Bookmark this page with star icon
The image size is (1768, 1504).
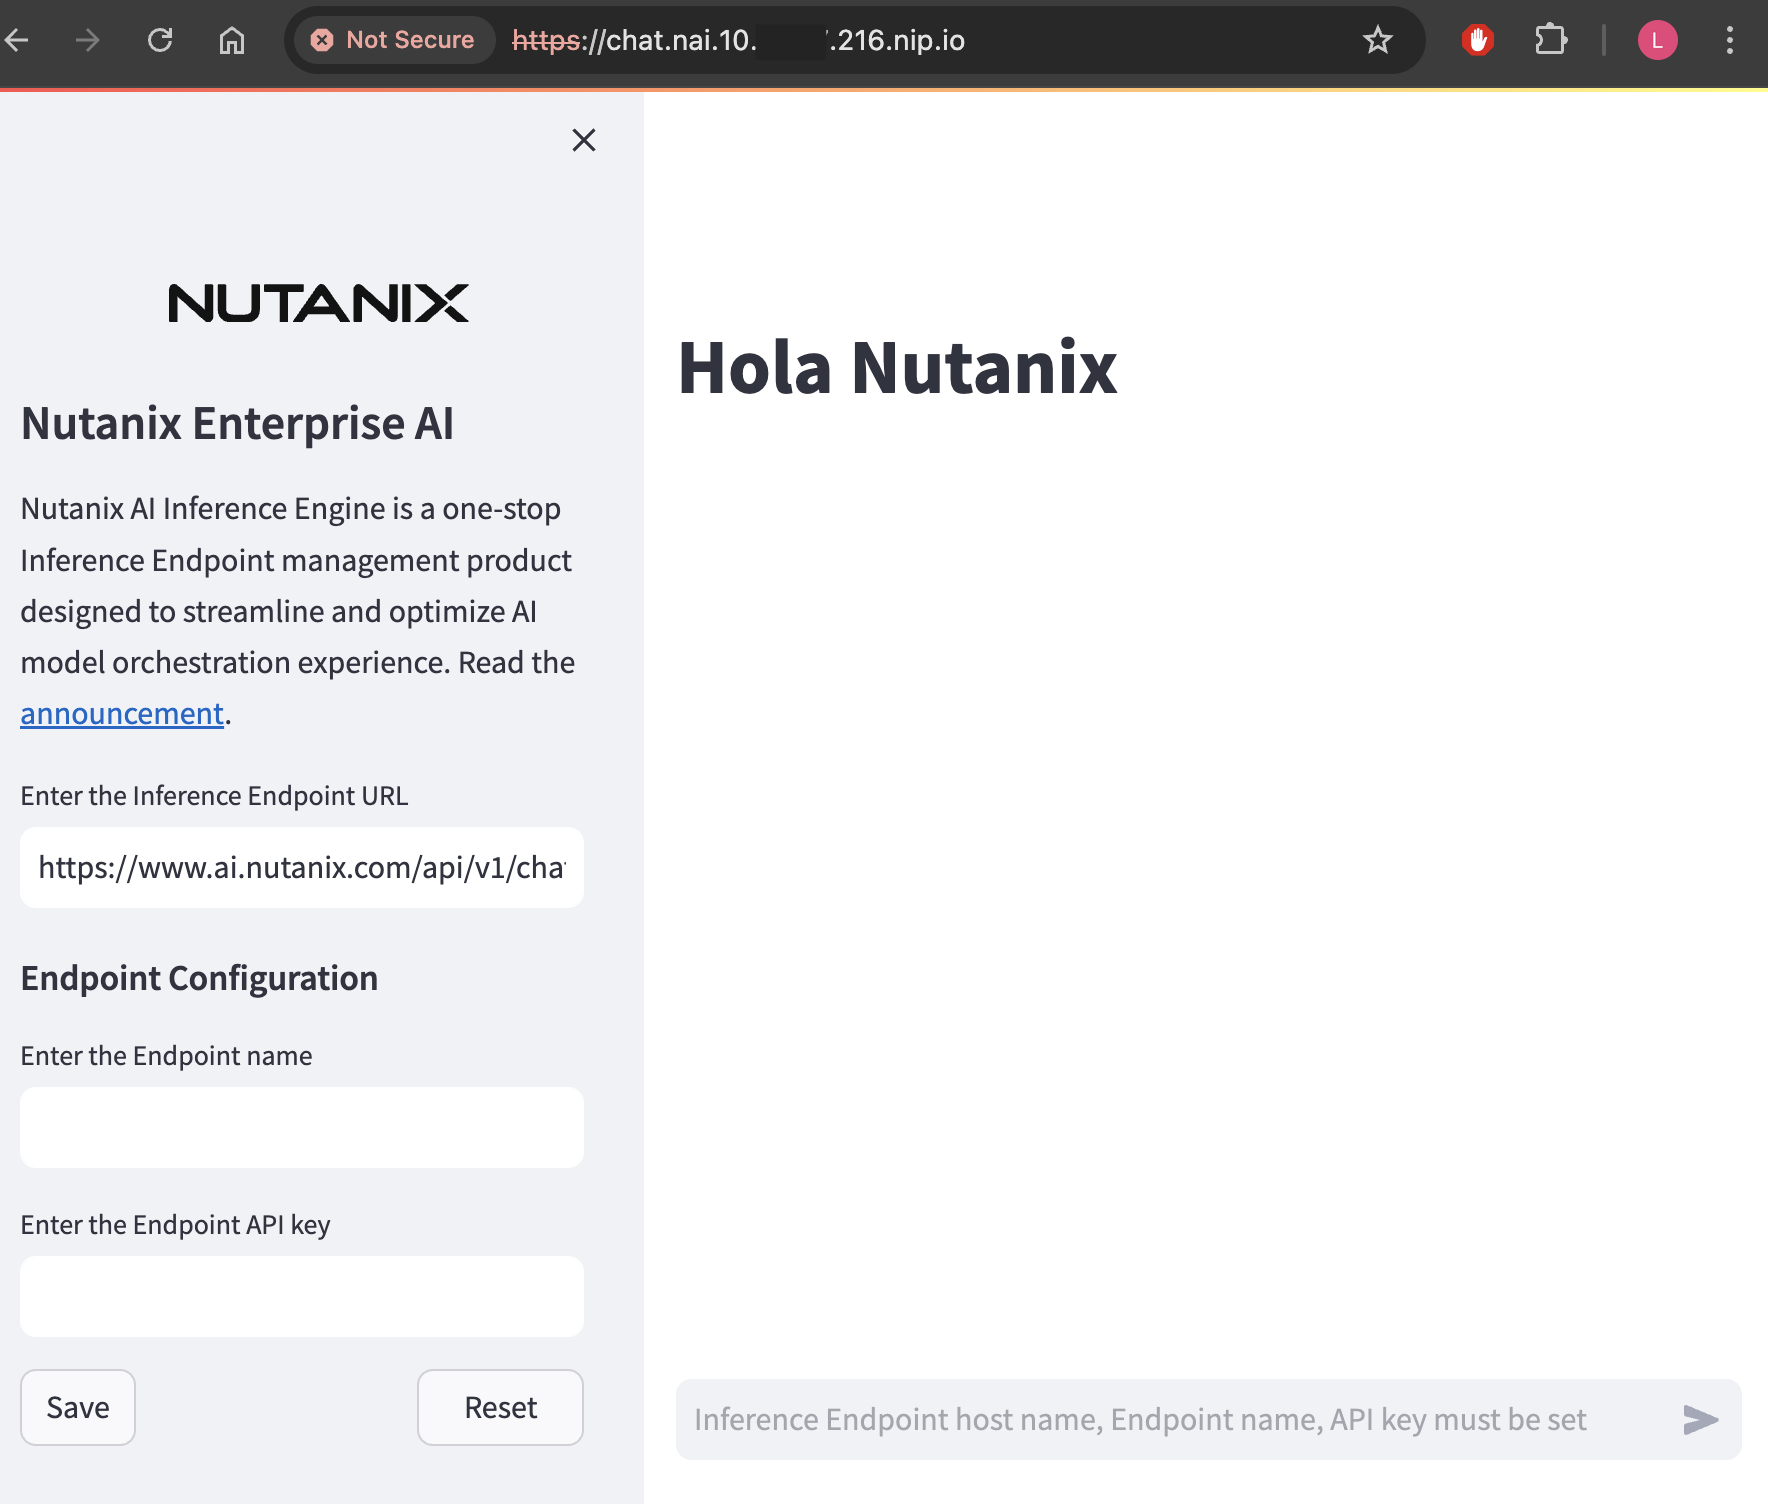click(x=1378, y=40)
